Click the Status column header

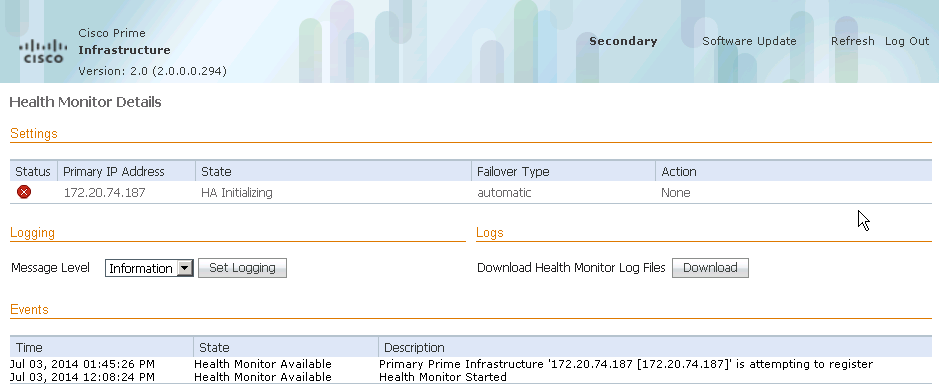pos(33,172)
